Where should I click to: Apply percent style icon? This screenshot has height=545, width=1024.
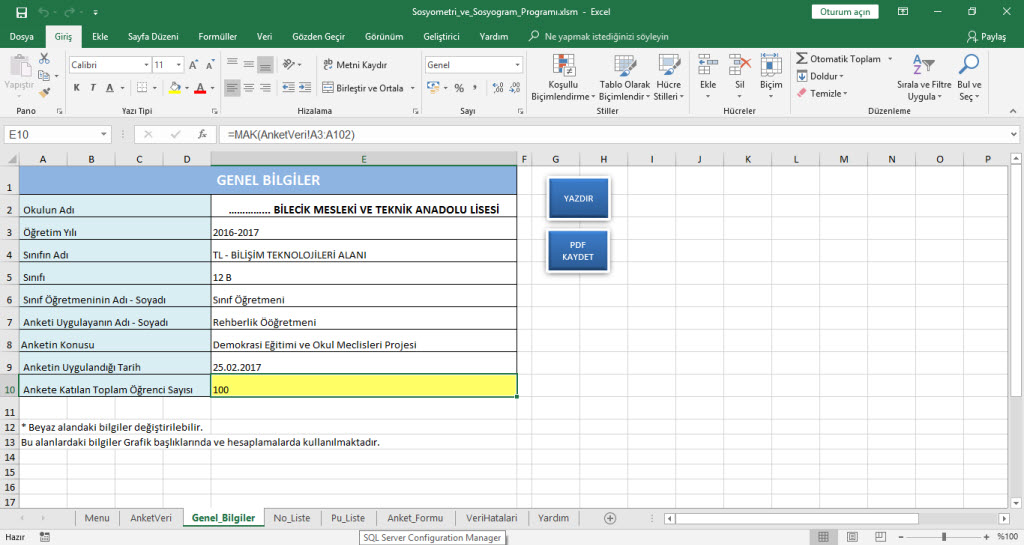pyautogui.click(x=459, y=87)
